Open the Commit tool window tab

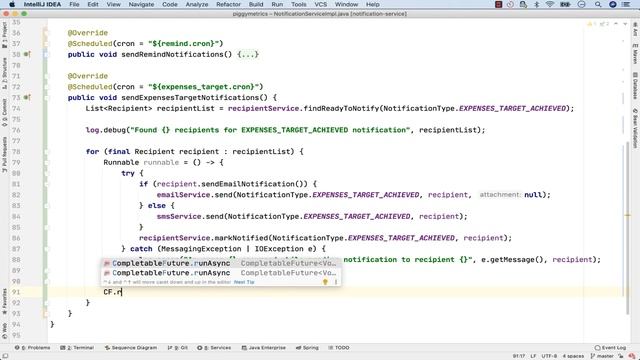(4, 112)
